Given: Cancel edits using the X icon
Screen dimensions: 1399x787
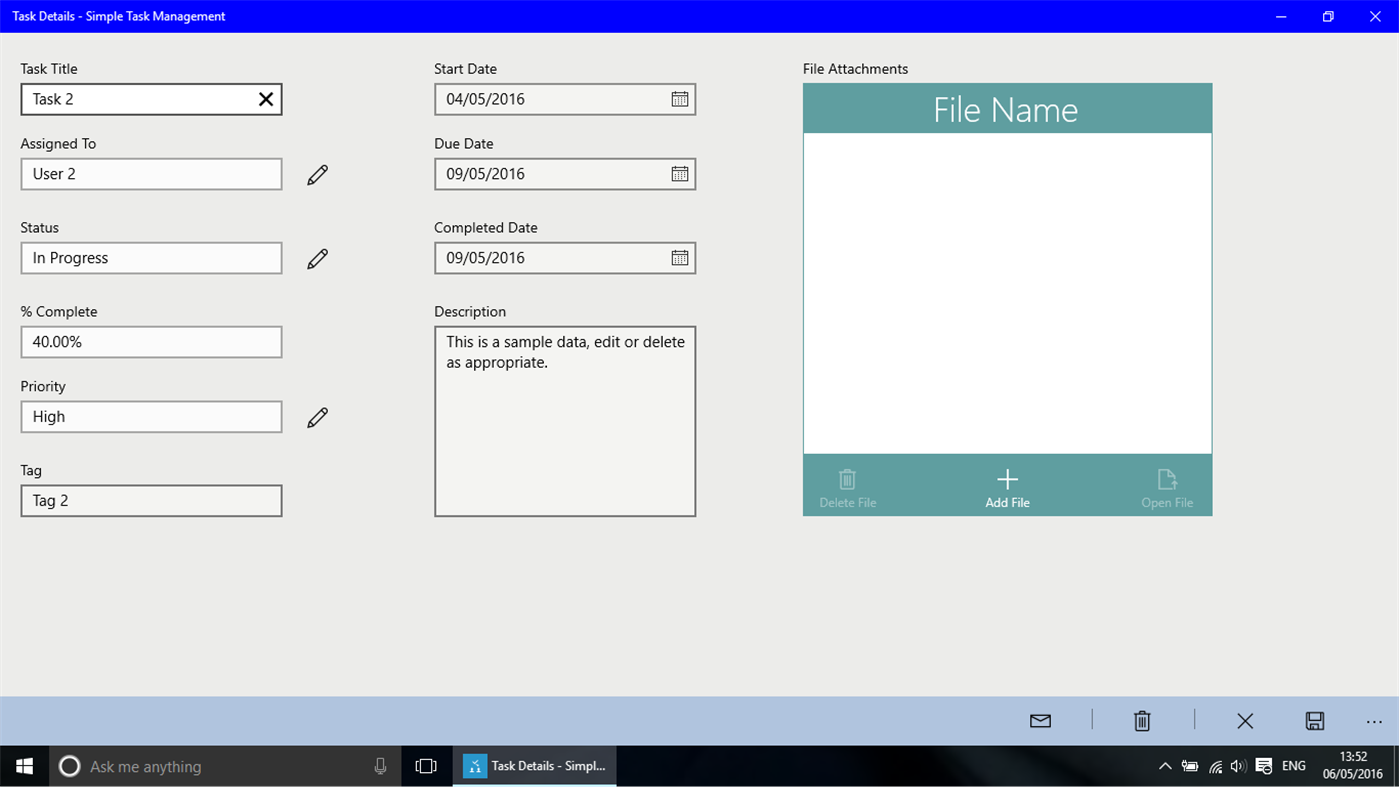Looking at the screenshot, I should click(1245, 720).
